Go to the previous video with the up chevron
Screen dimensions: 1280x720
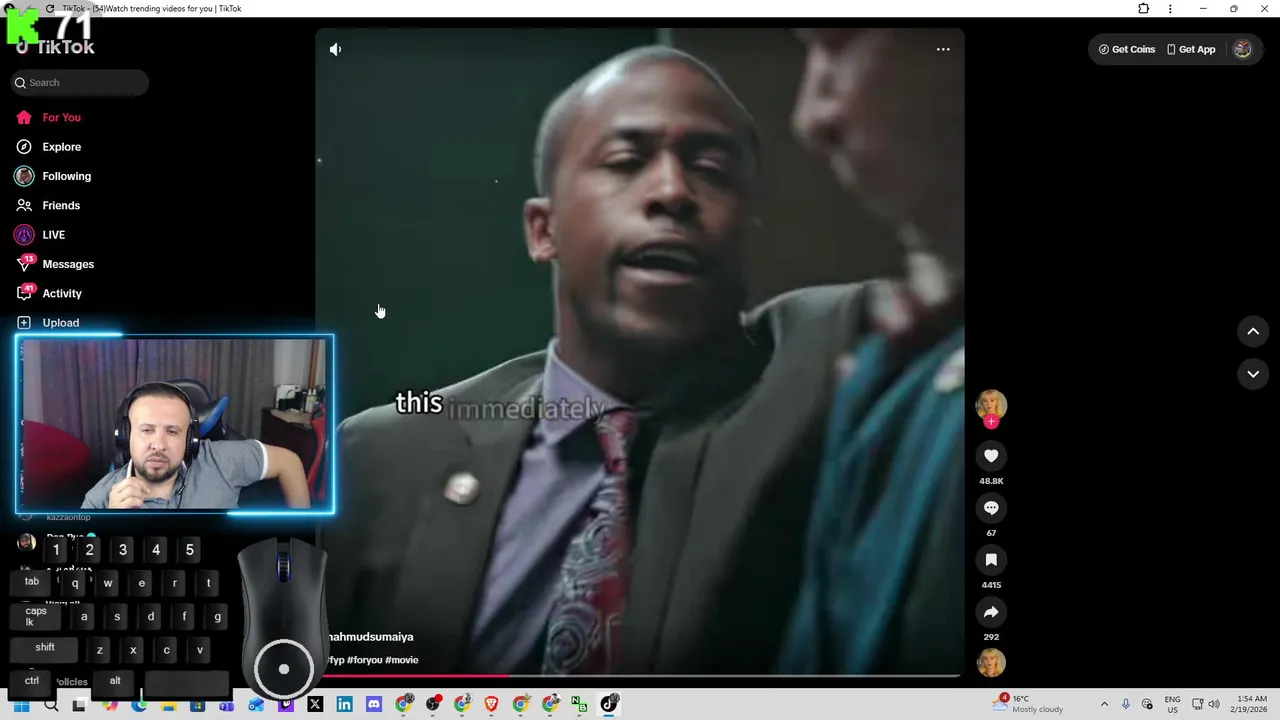click(1253, 331)
